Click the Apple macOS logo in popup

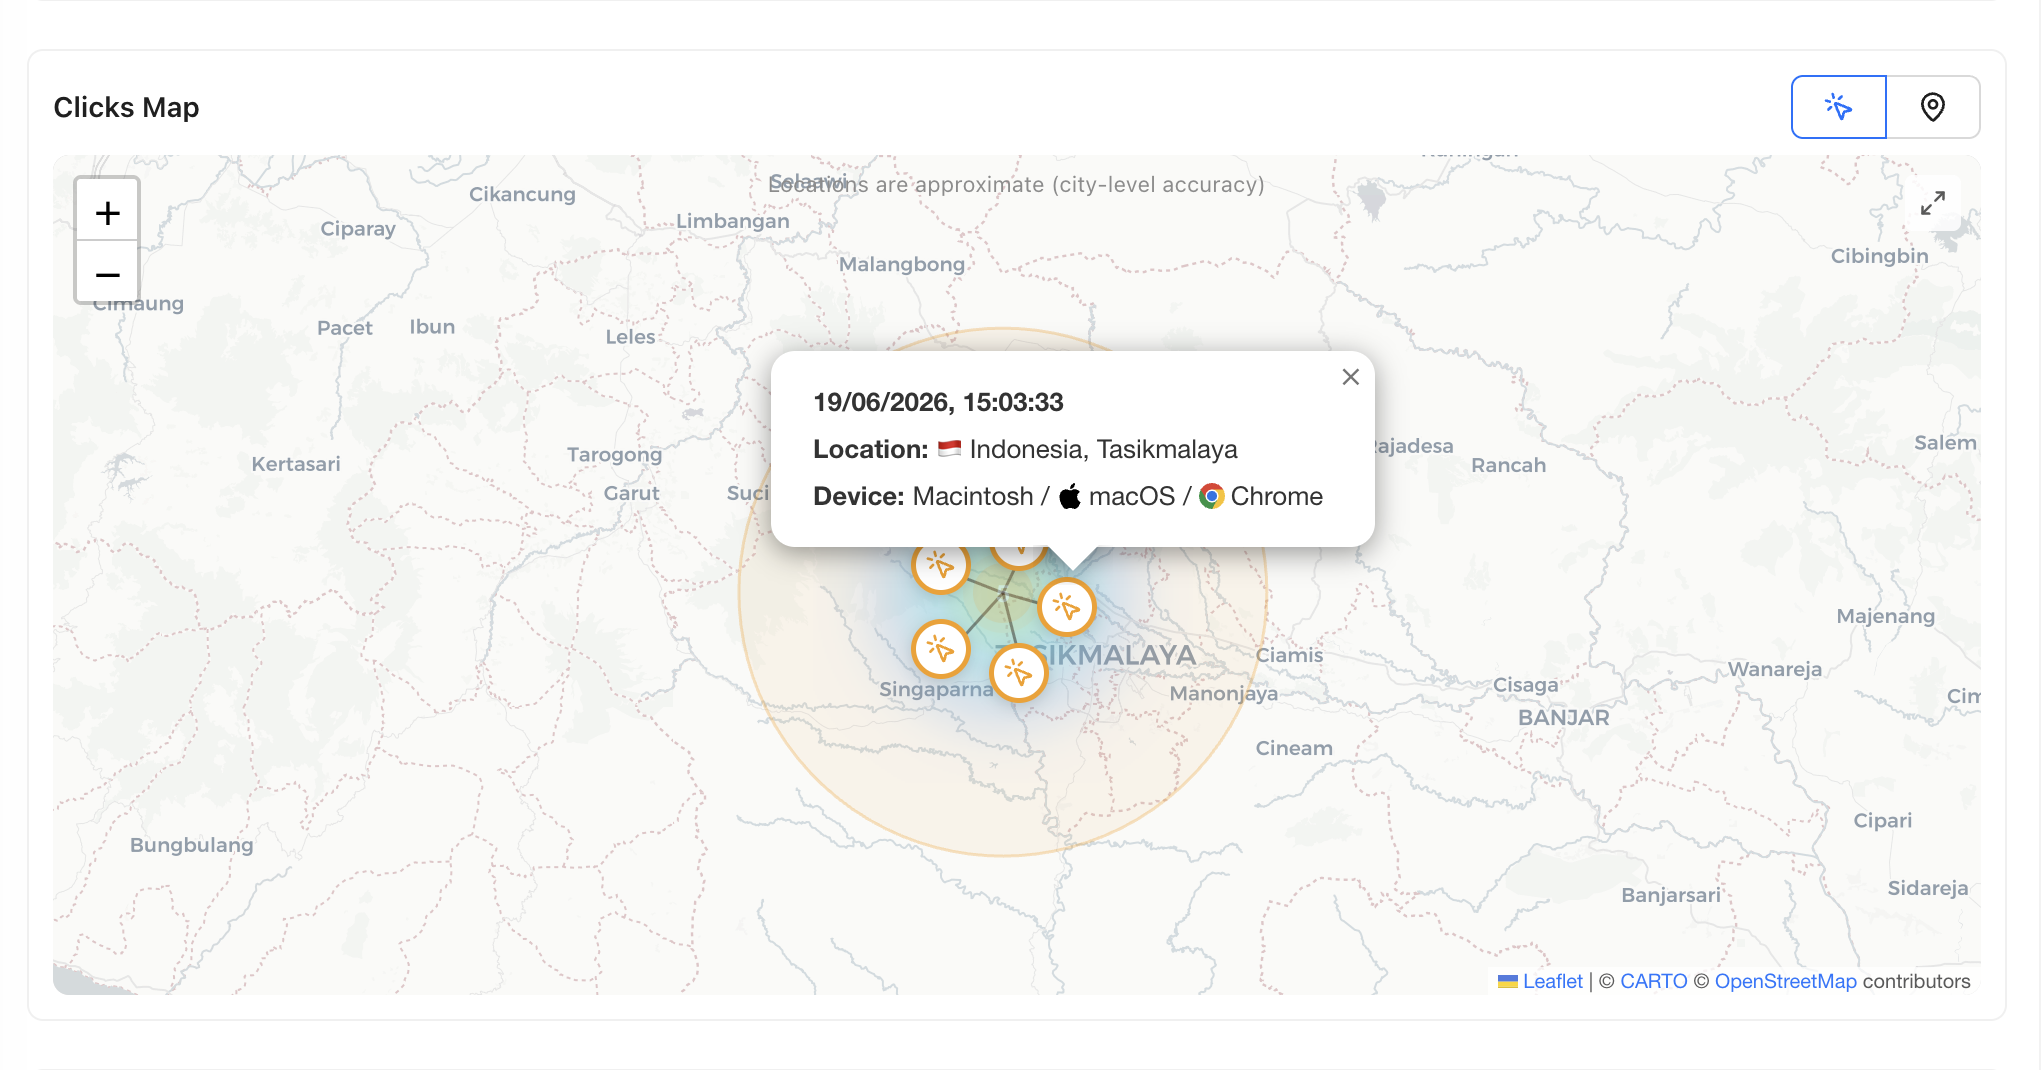pos(1070,496)
